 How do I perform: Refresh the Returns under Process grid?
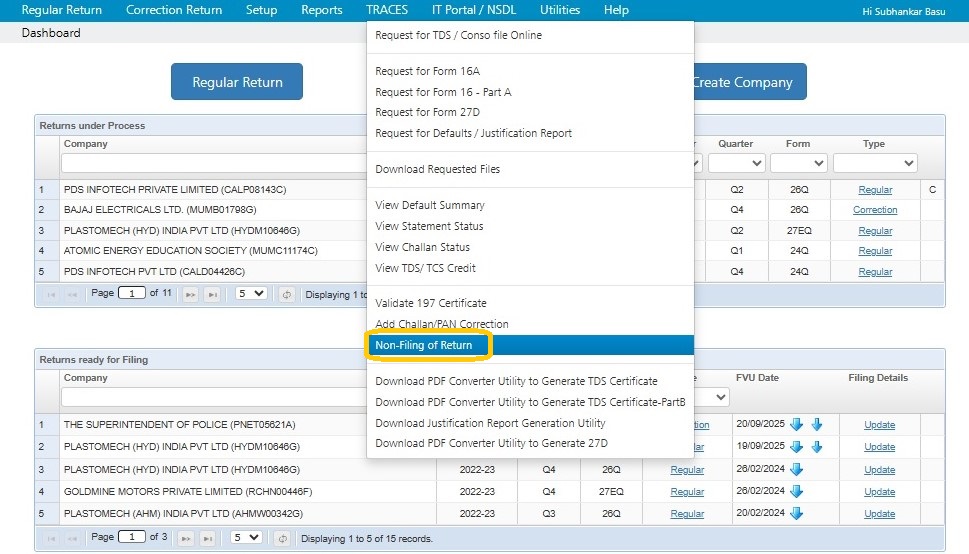[287, 294]
